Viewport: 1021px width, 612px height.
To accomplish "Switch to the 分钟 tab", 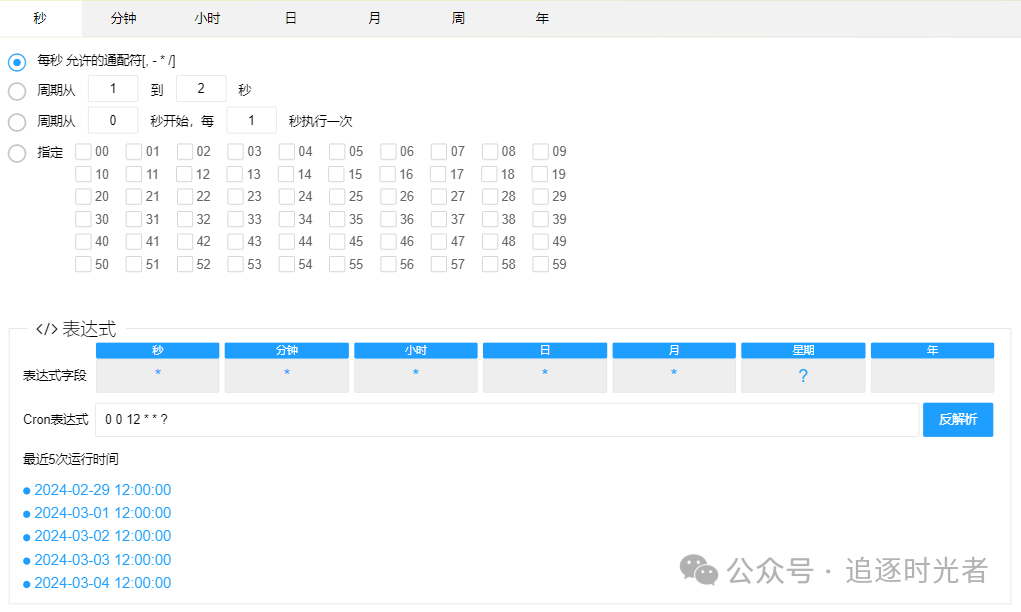I will (x=124, y=17).
